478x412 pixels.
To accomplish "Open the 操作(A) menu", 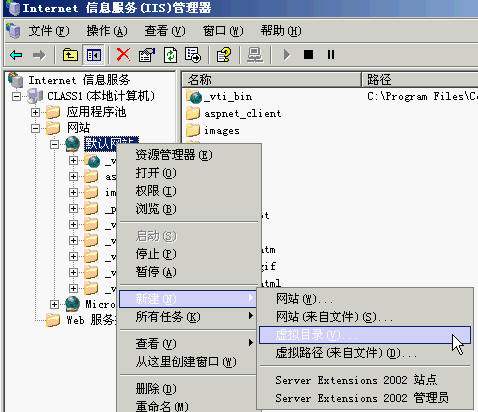I will 107,31.
